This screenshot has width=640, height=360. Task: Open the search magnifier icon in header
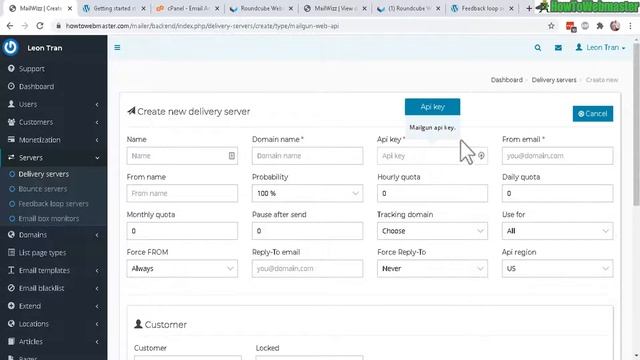[538, 48]
